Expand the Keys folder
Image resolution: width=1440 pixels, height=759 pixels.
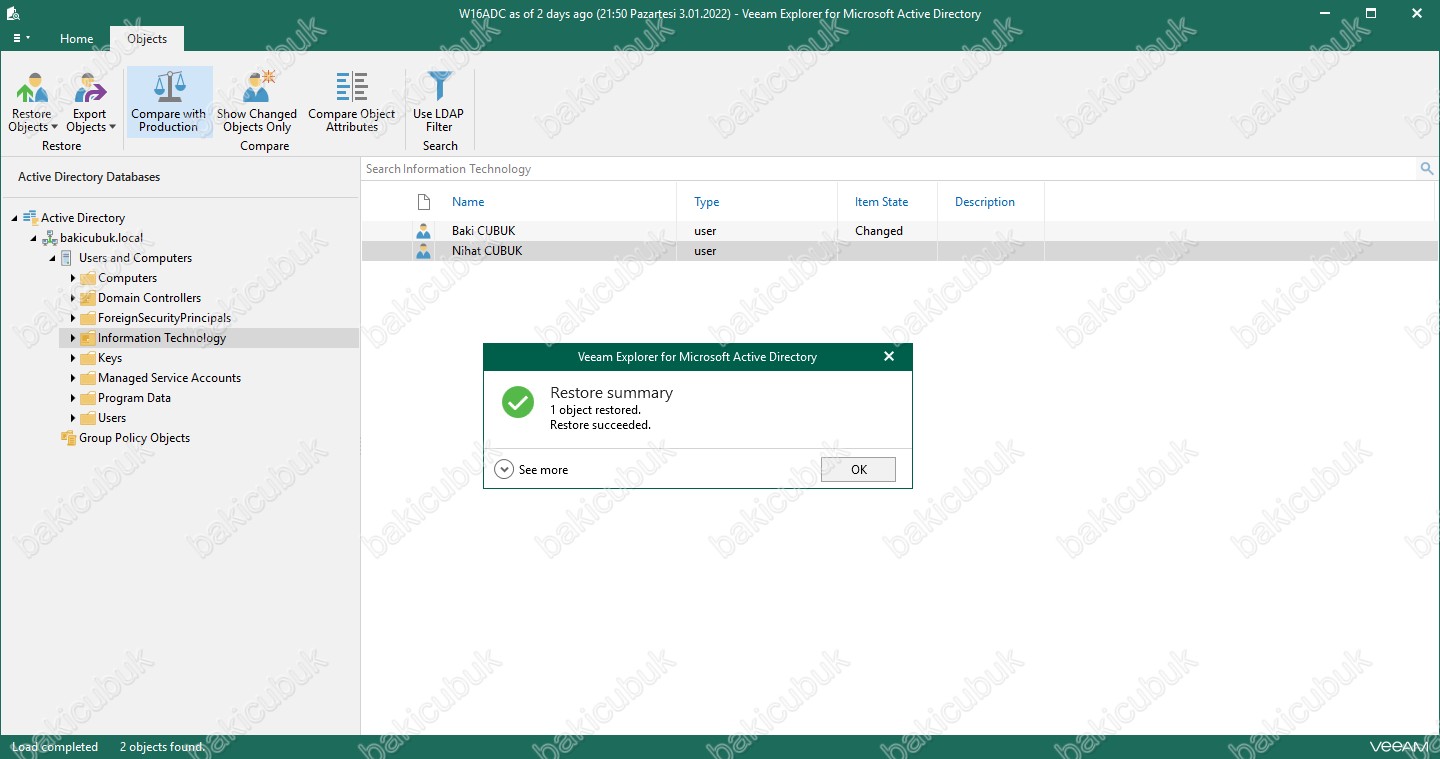tap(73, 358)
